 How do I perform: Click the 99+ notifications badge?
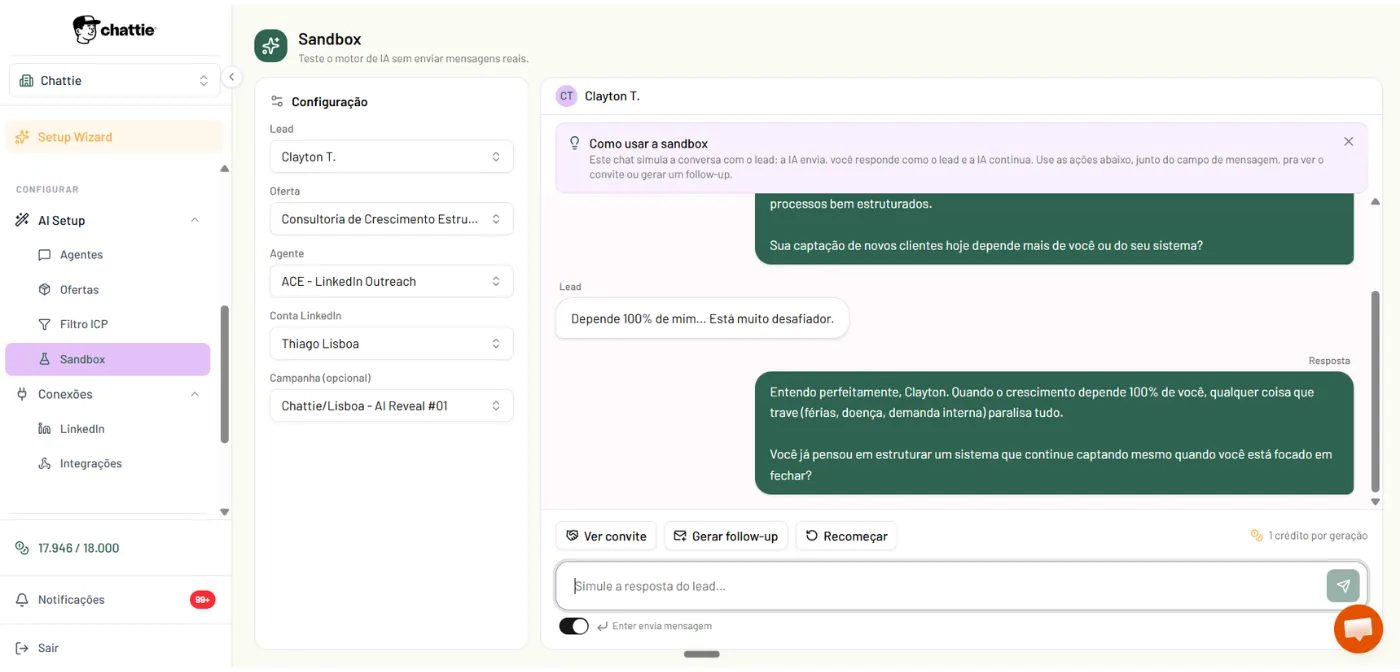202,600
